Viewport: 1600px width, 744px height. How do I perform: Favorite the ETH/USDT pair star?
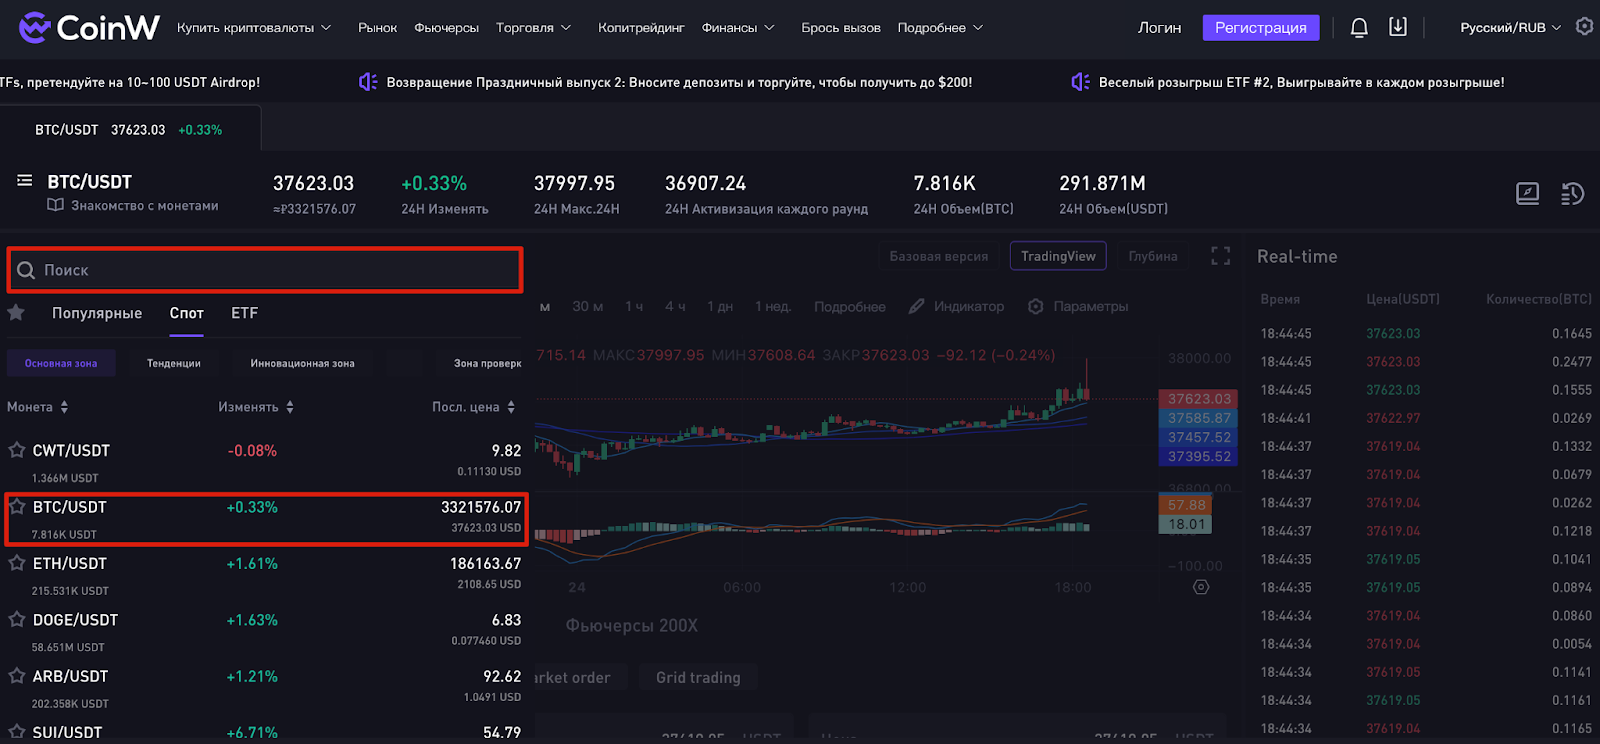tap(17, 563)
